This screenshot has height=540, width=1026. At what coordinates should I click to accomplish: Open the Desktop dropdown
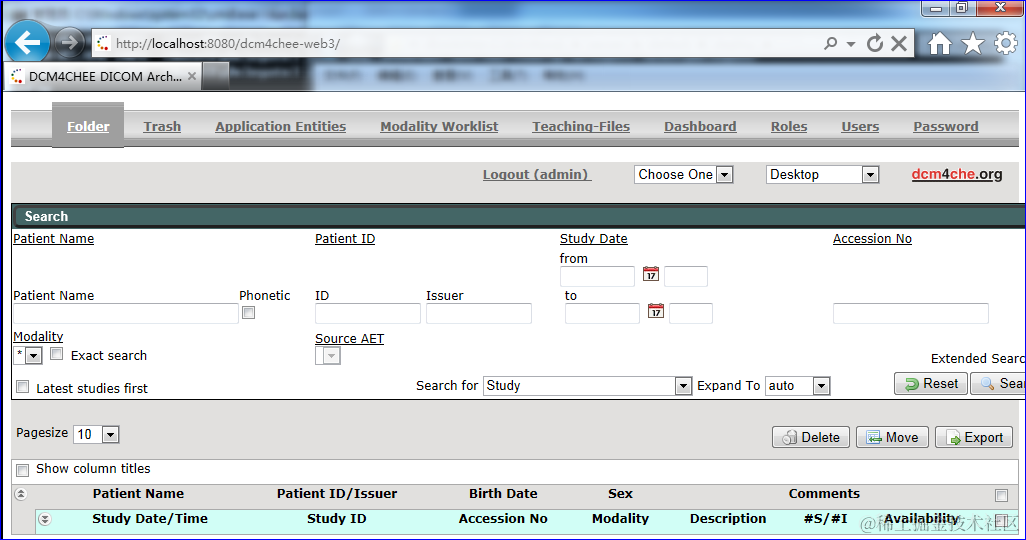822,175
